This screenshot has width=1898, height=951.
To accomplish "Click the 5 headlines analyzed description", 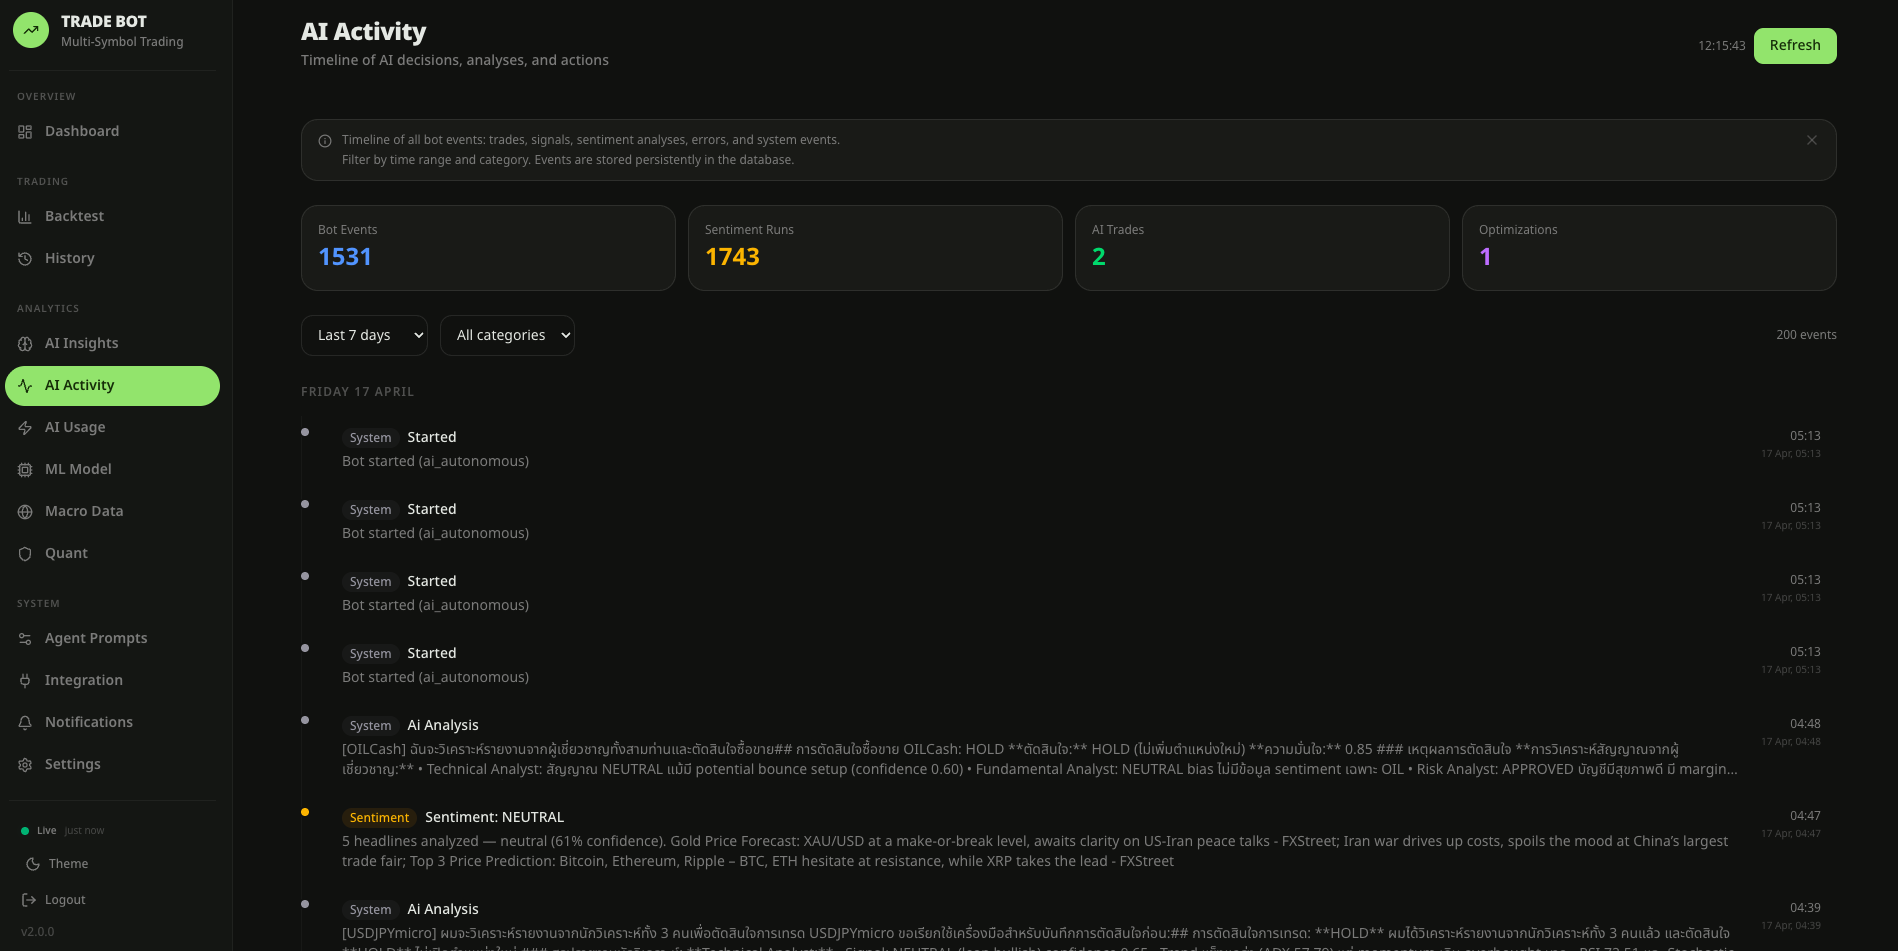I will [1035, 852].
